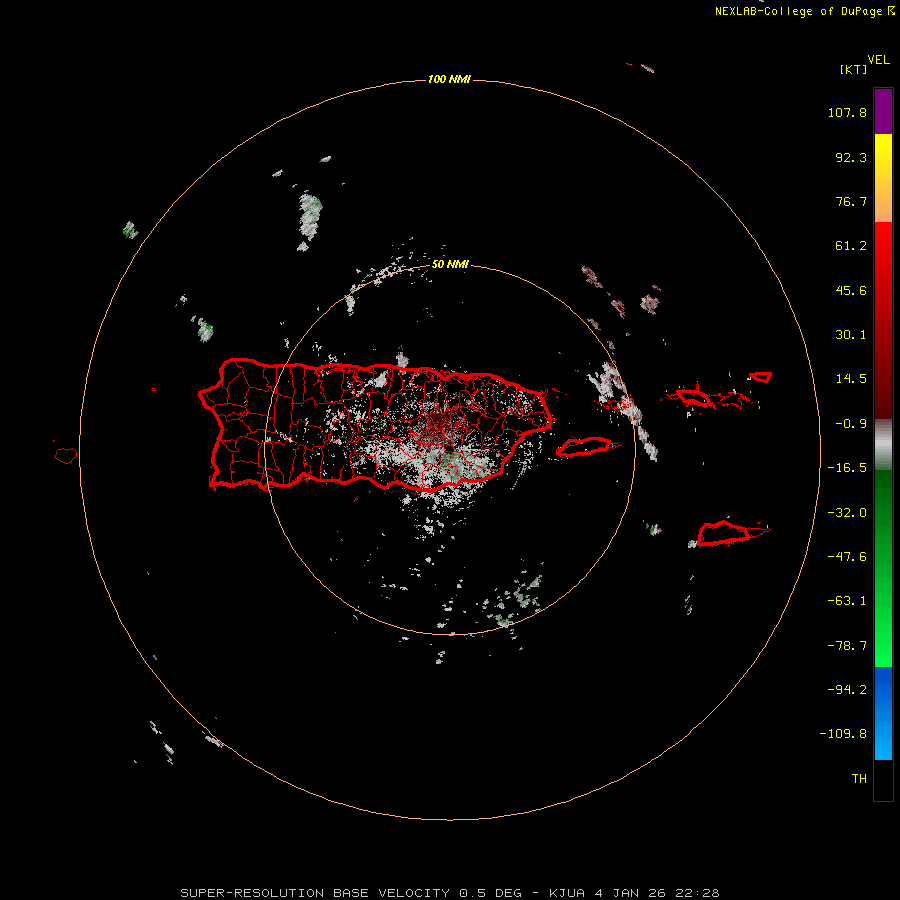Click the gray near-zero color bar segment
The width and height of the screenshot is (900, 900).
click(x=883, y=445)
